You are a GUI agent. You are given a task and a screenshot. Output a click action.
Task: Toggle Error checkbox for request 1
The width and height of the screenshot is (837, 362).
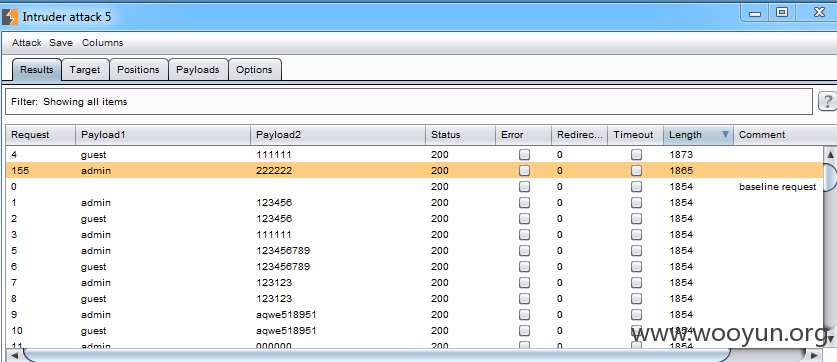point(525,203)
